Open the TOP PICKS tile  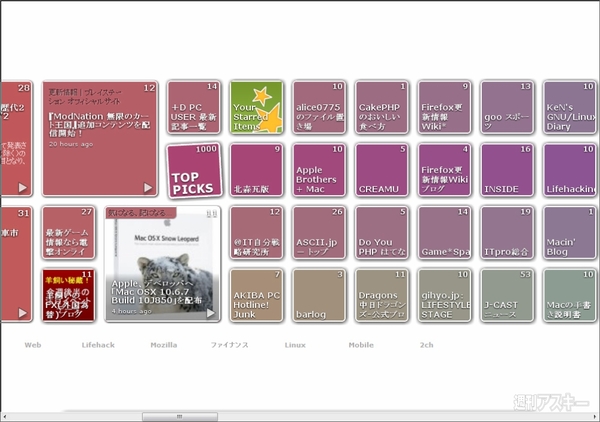(194, 170)
